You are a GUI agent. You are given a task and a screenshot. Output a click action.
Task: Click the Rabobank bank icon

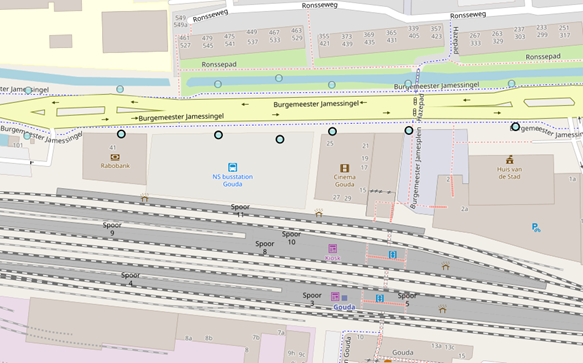pyautogui.click(x=115, y=157)
